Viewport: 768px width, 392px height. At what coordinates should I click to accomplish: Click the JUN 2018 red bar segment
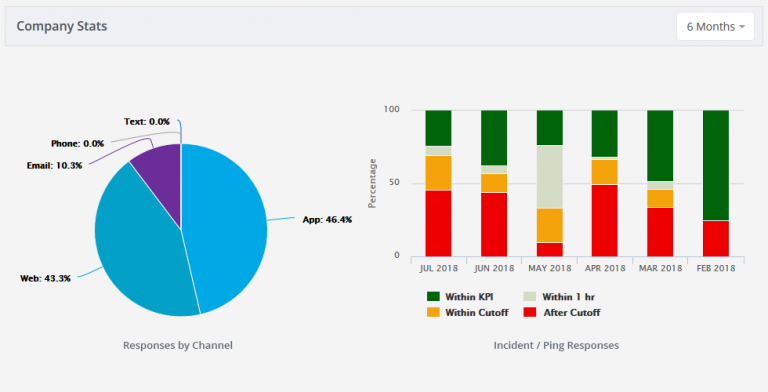click(x=494, y=224)
